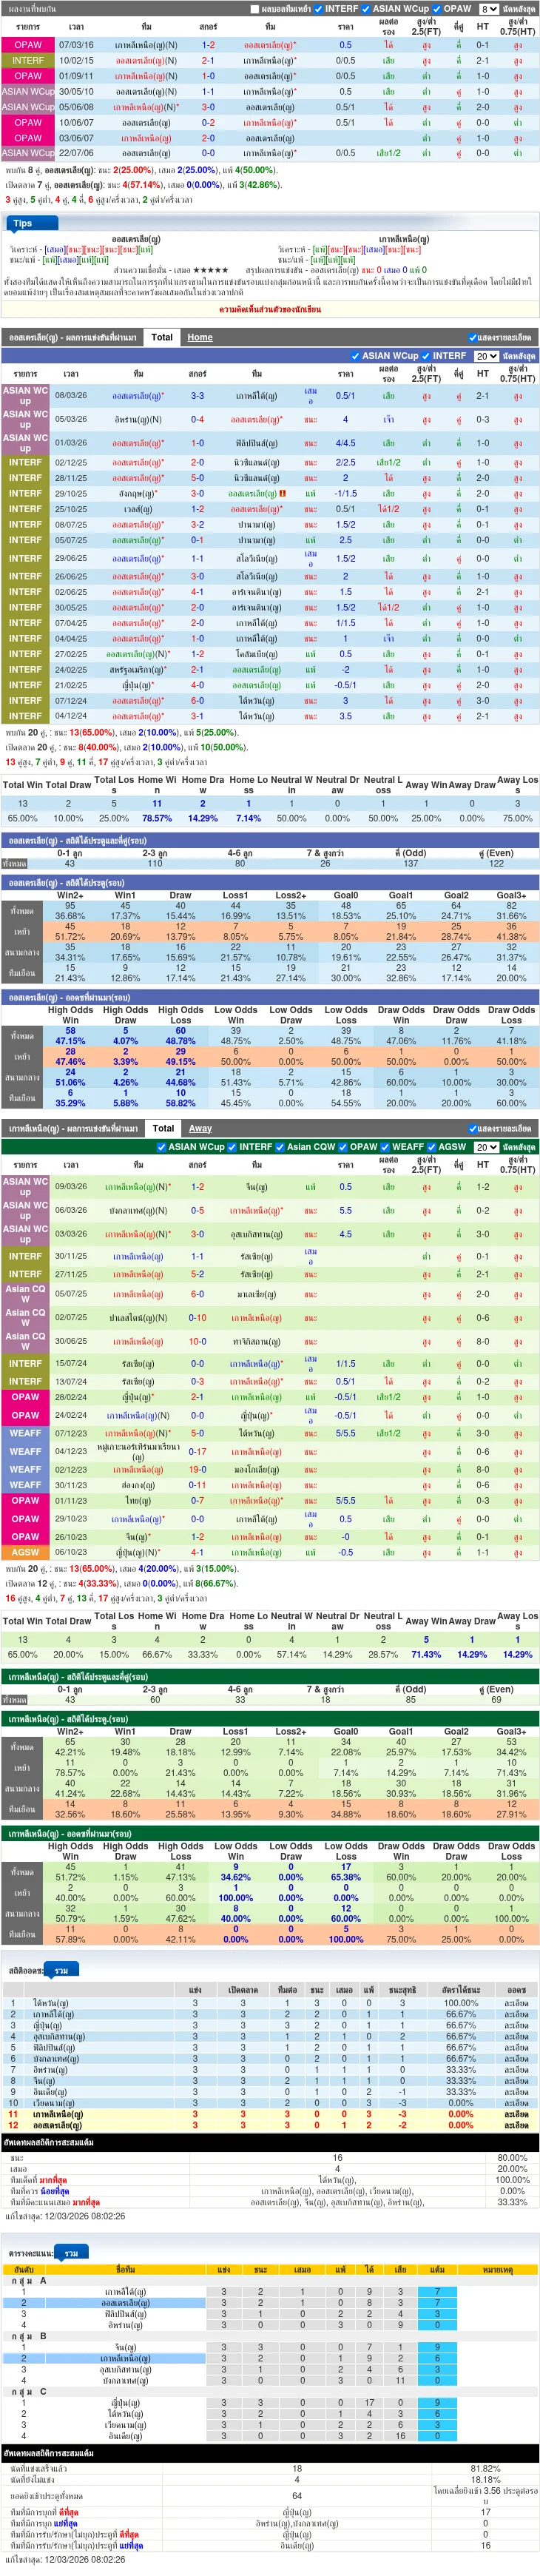Image resolution: width=540 pixels, height=2576 pixels.
Task: Open ความคิดเห็นส่วนตัวของนักเขียน link
Action: 270,309
